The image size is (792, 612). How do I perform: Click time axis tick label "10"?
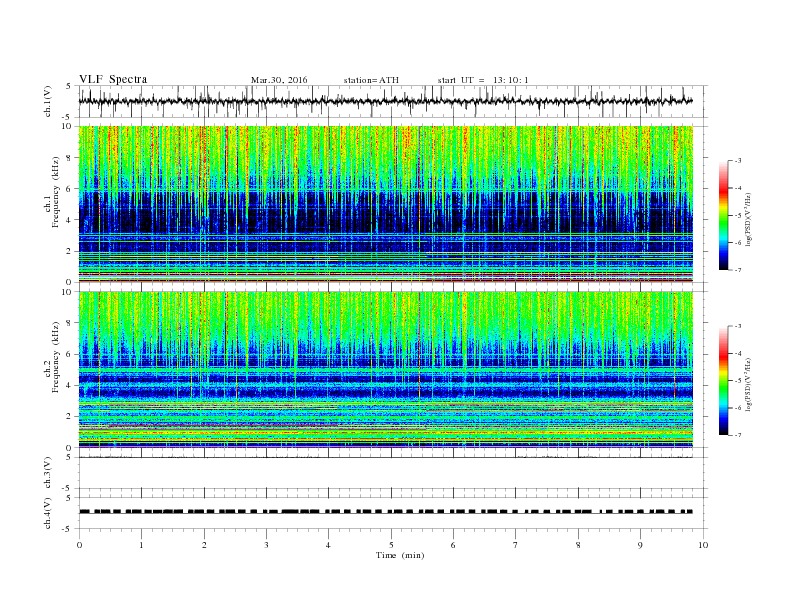click(x=703, y=545)
